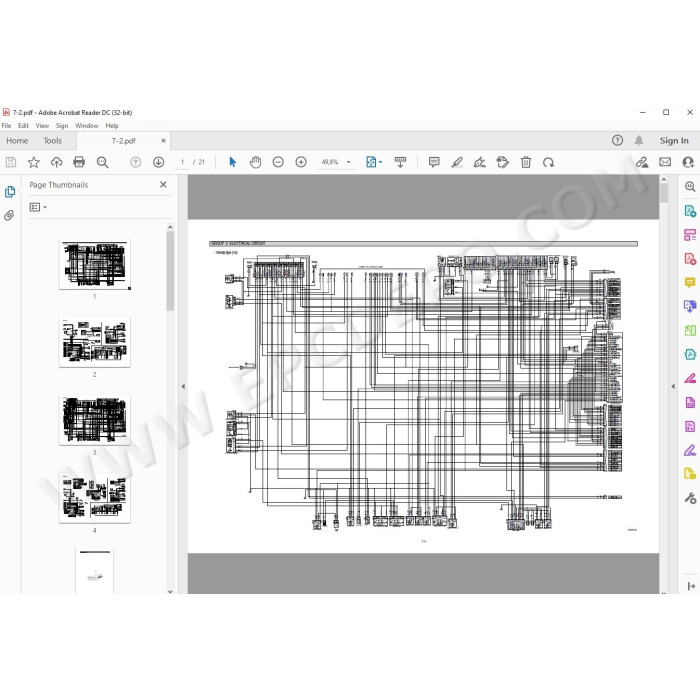Select the 7-2.pdf document tab

tap(124, 141)
